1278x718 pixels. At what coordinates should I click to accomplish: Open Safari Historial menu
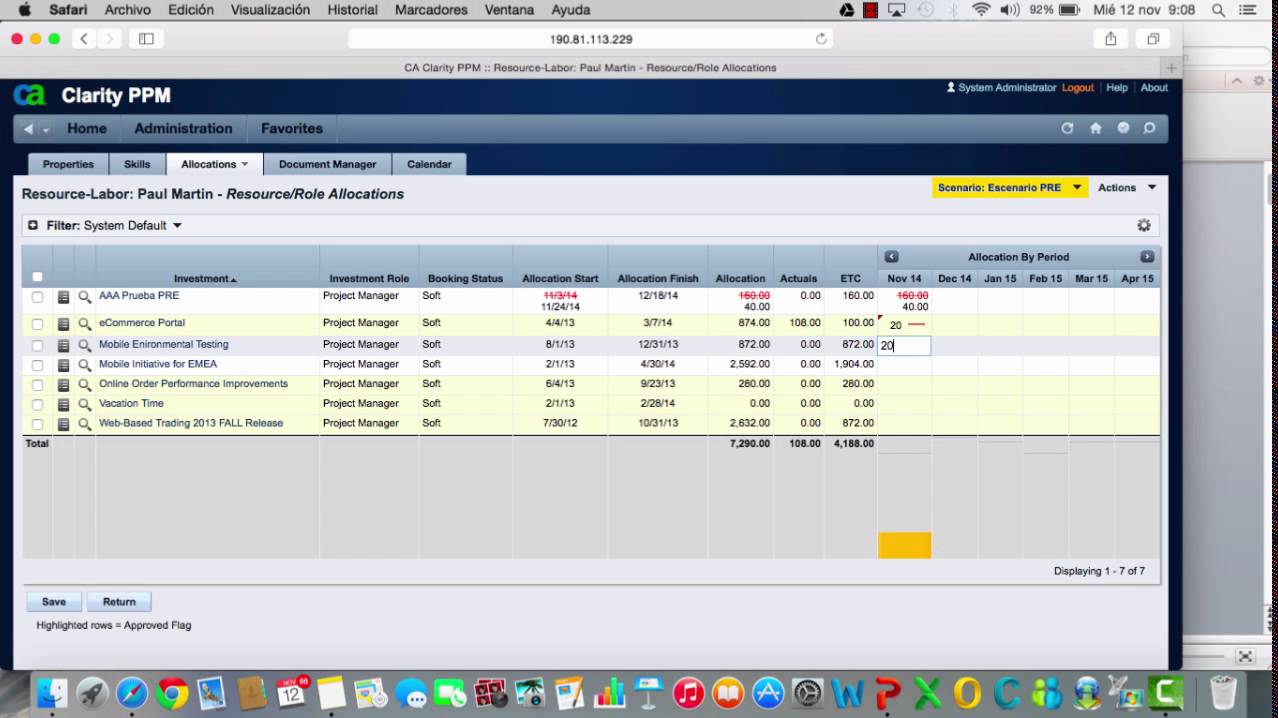(352, 10)
